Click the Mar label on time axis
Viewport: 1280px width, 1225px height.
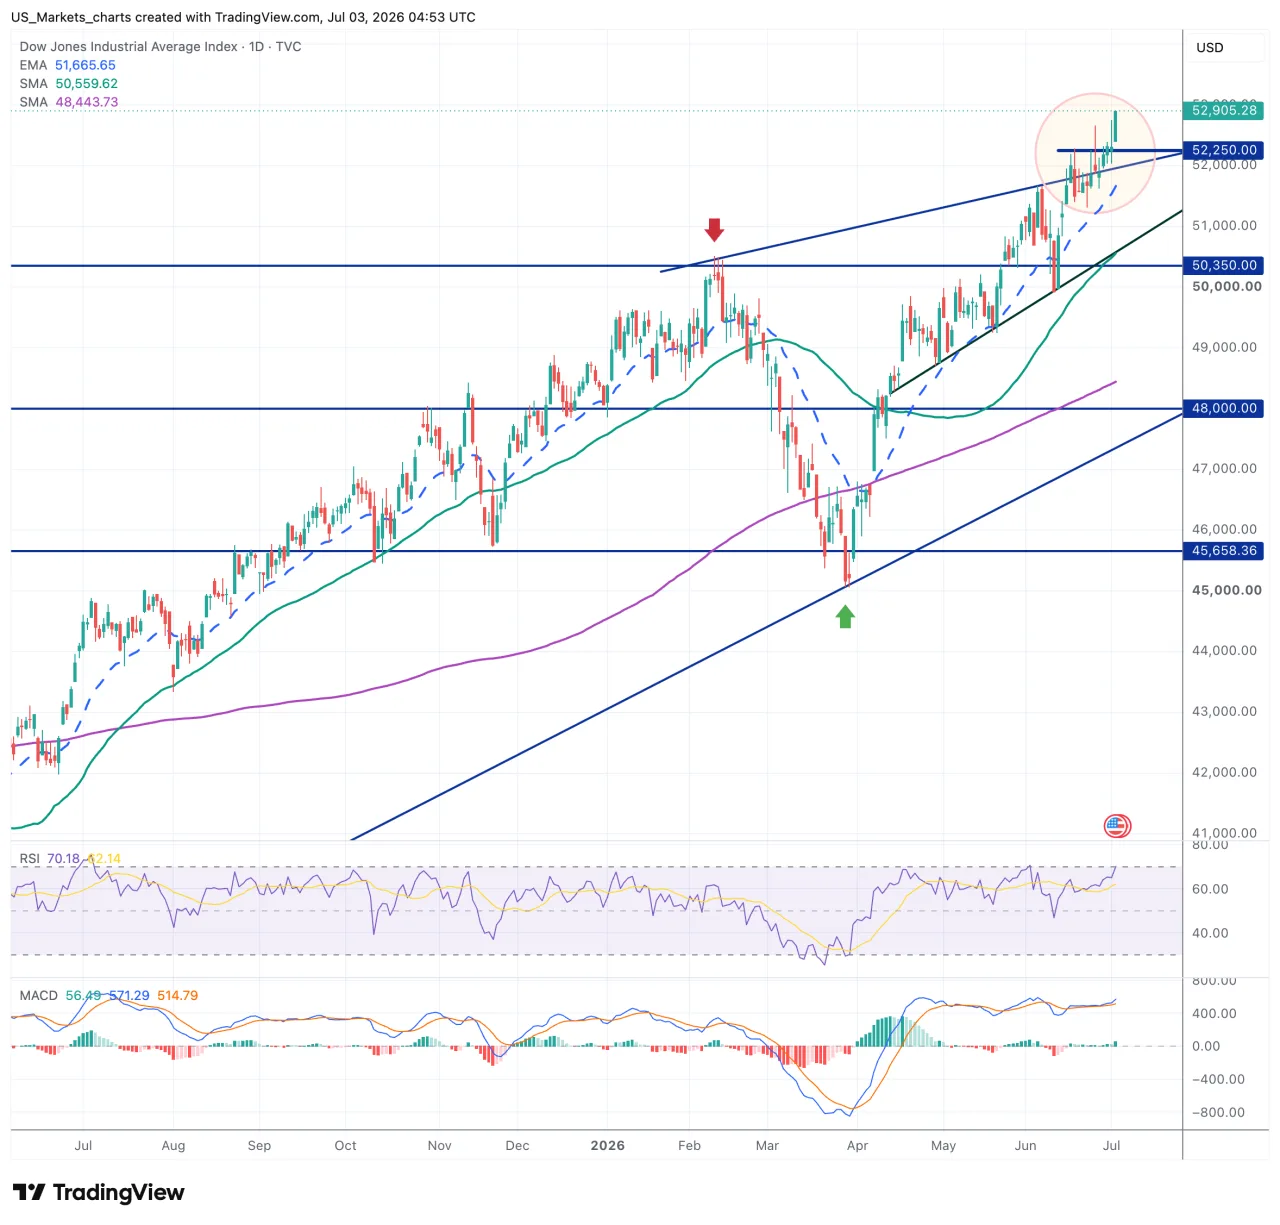point(767,1145)
